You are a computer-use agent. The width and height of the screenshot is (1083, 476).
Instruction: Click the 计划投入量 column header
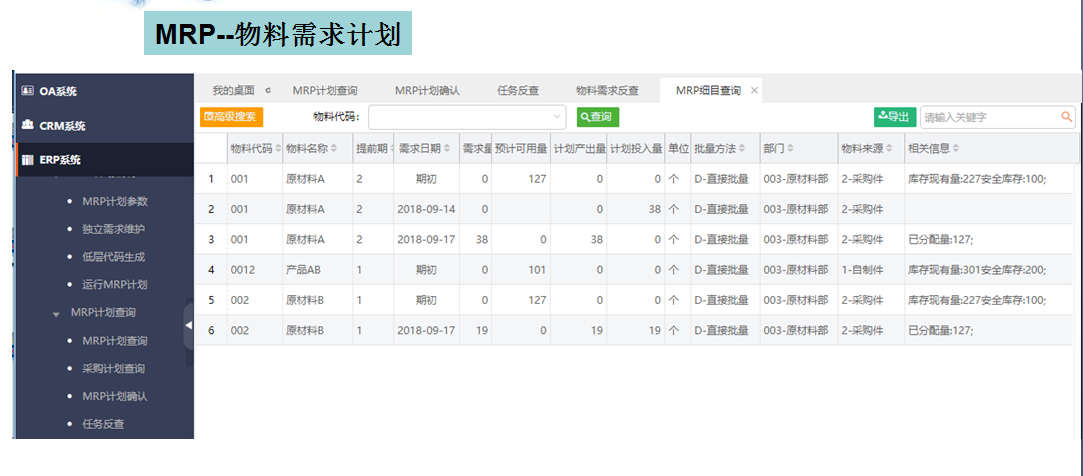(x=636, y=148)
